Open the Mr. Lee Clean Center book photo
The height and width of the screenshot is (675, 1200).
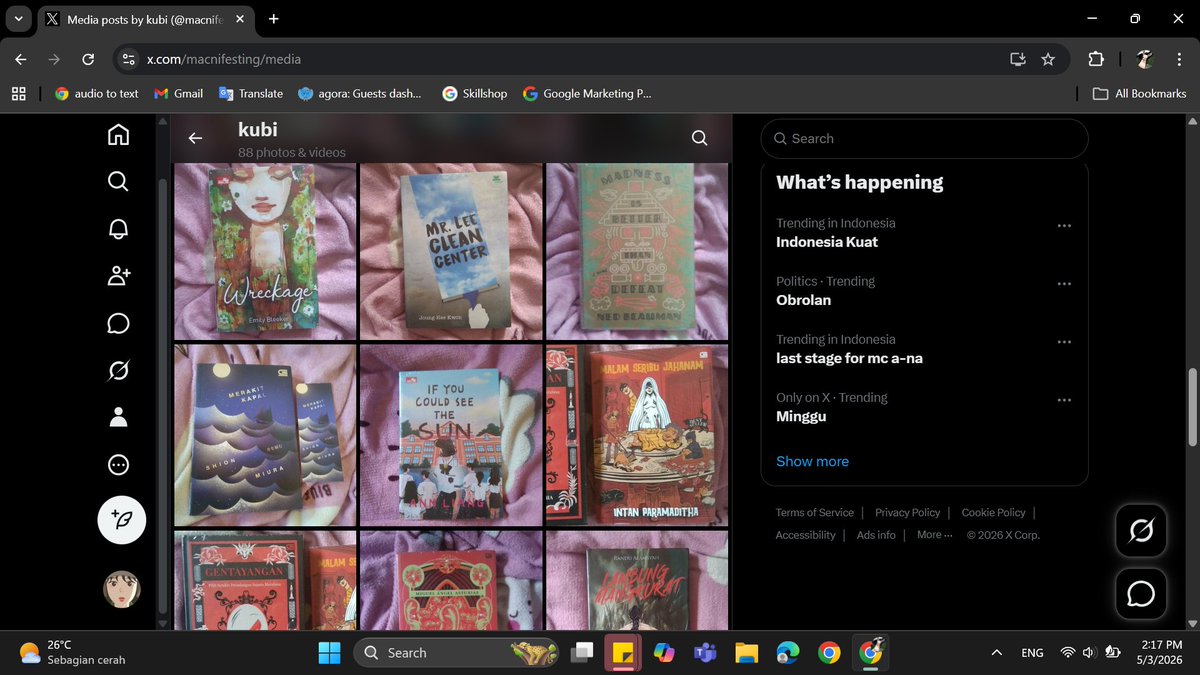pyautogui.click(x=451, y=252)
